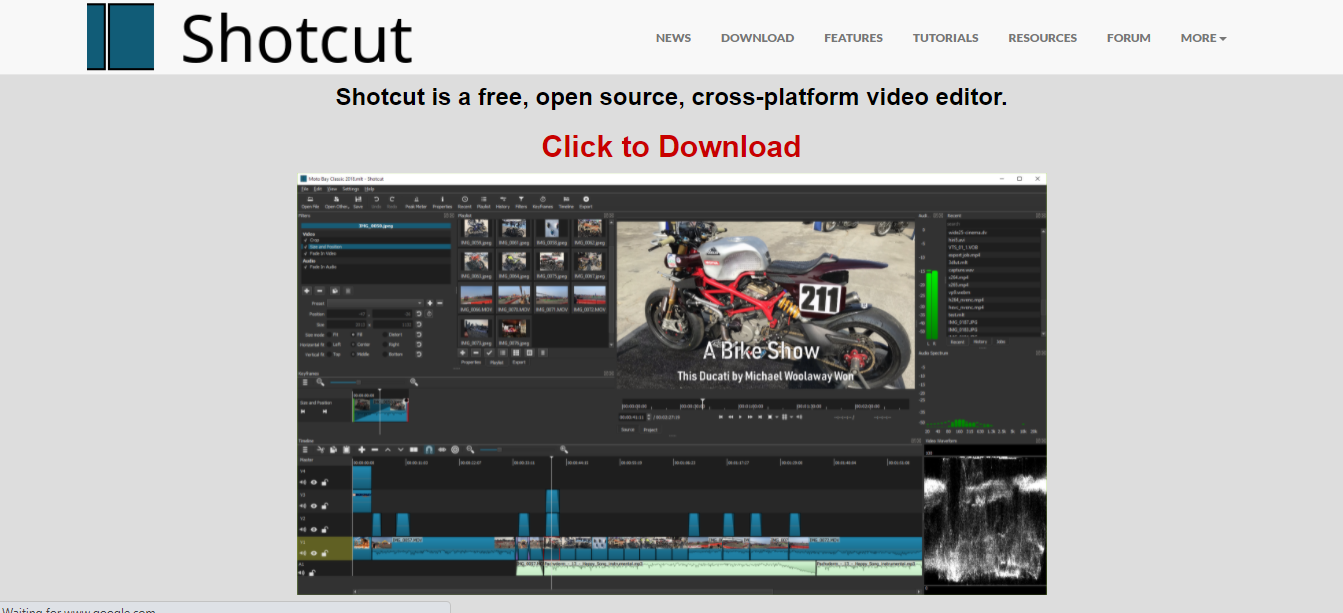The image size is (1343, 613).
Task: Click the Peak Meter toolbar icon in the screenshot
Action: pos(416,202)
